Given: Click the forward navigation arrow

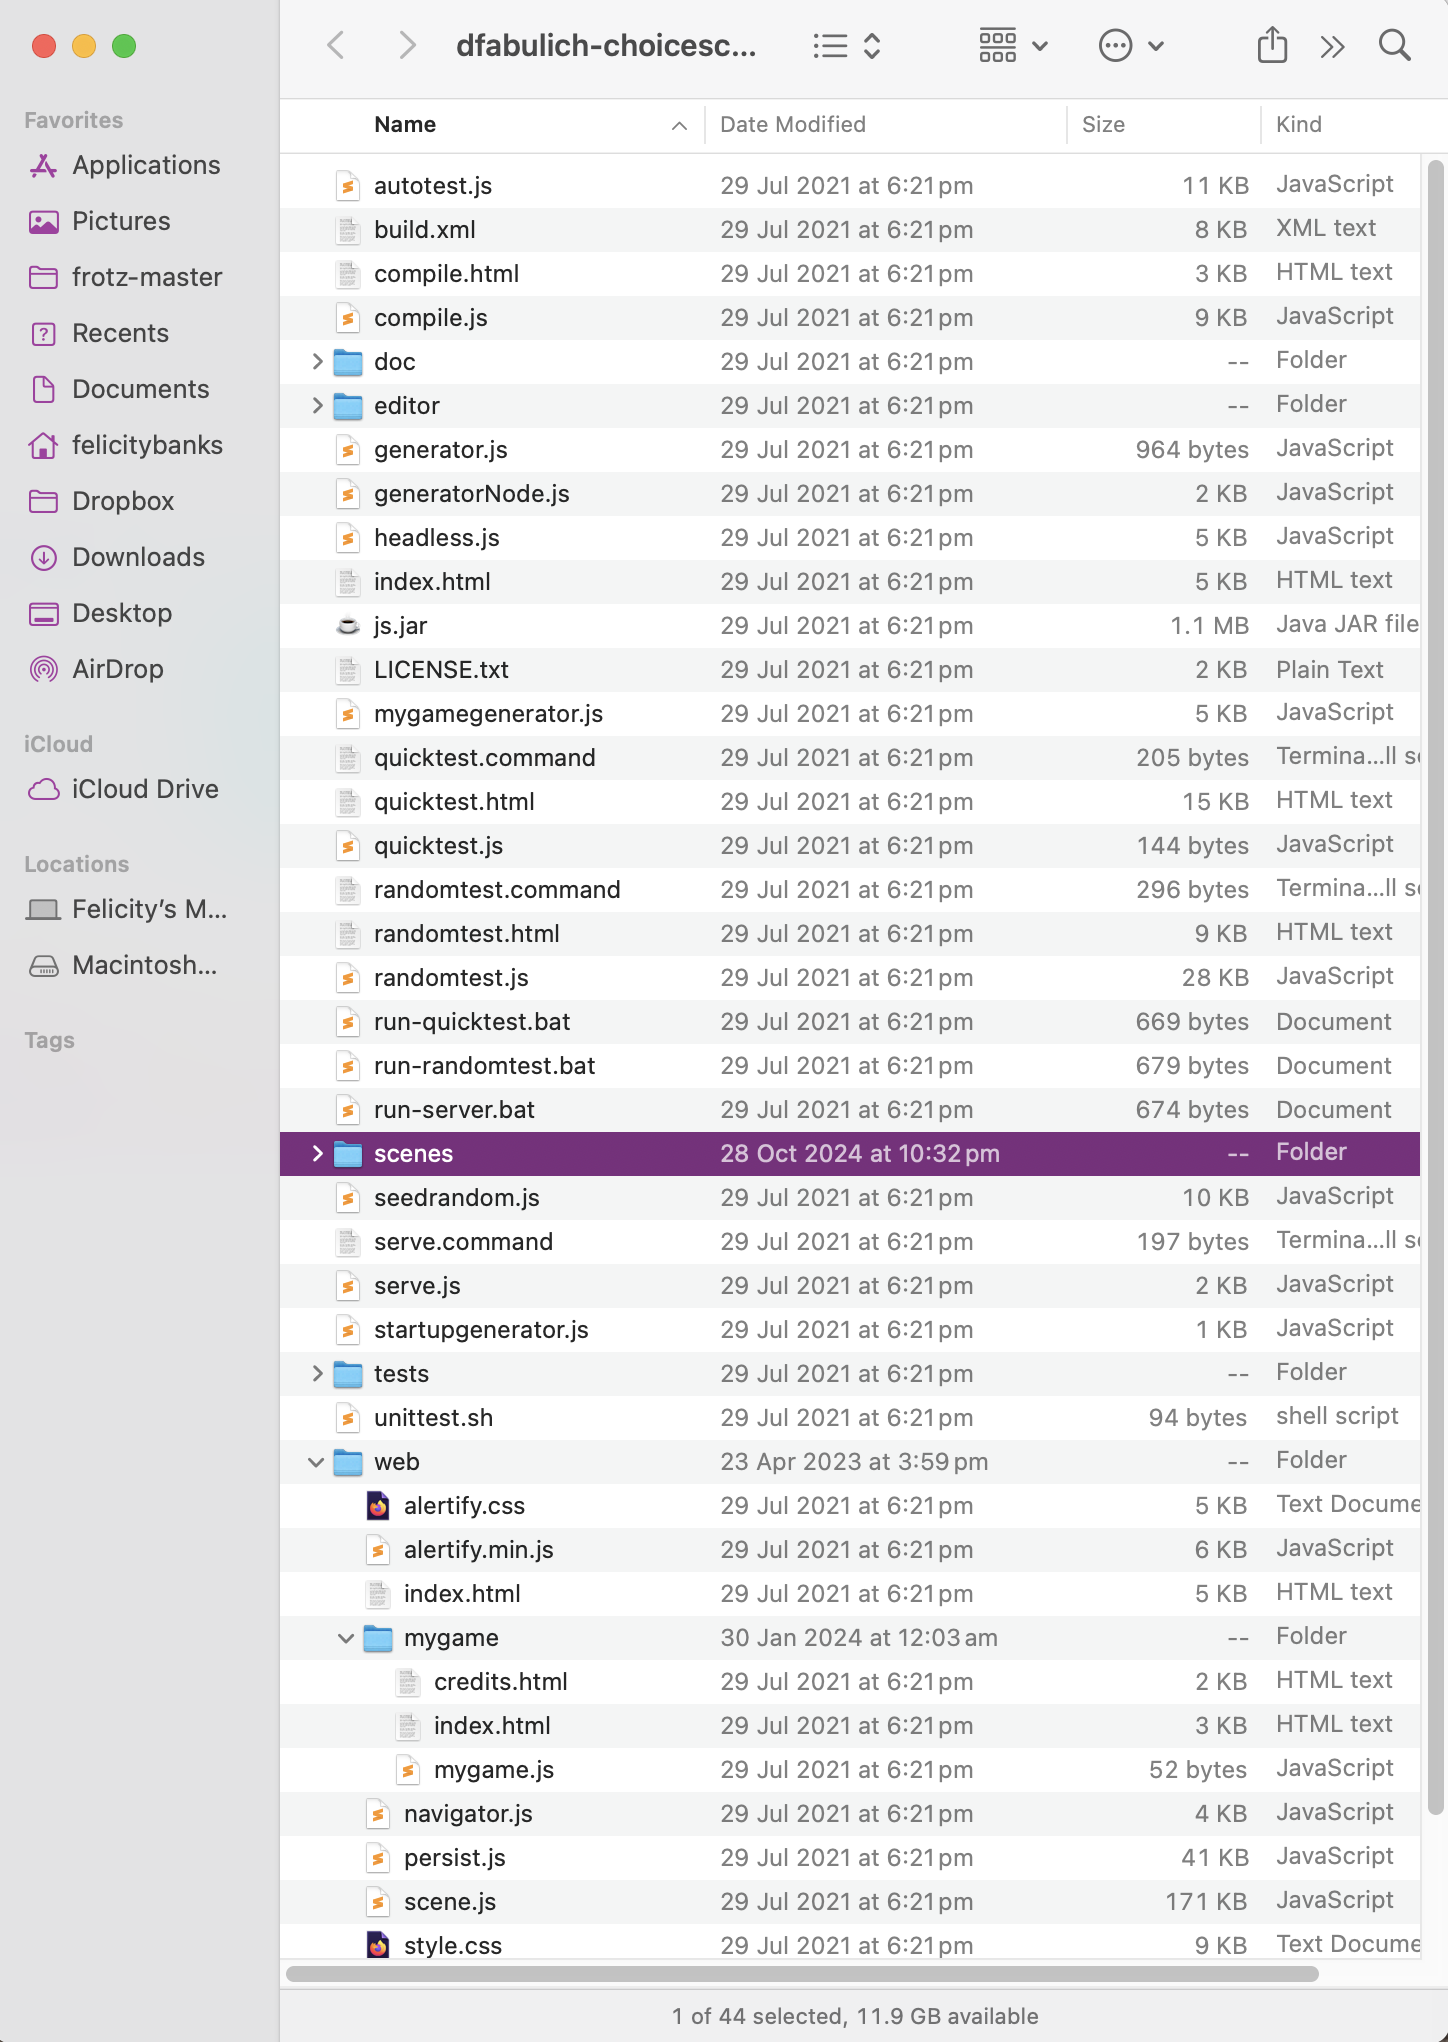Looking at the screenshot, I should tap(406, 46).
